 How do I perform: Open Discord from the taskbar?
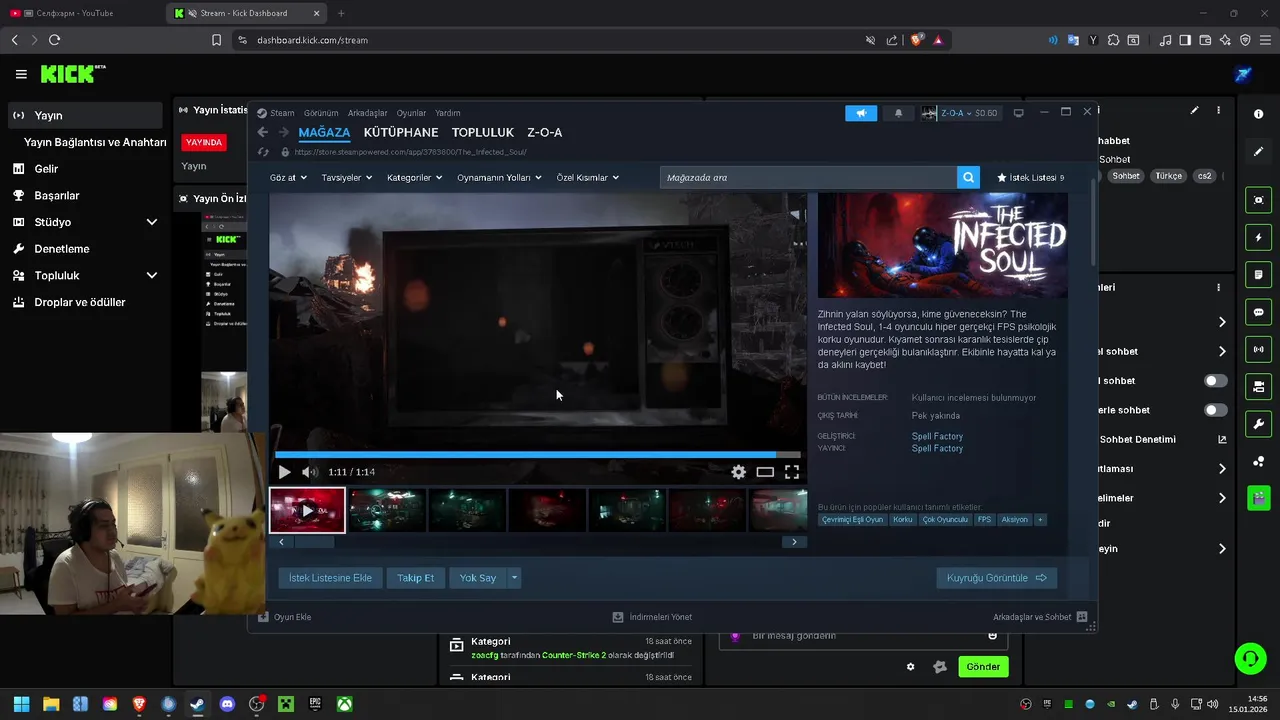[227, 704]
